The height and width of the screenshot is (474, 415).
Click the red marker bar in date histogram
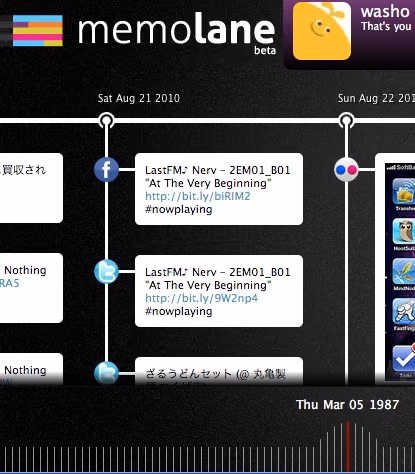(x=348, y=446)
